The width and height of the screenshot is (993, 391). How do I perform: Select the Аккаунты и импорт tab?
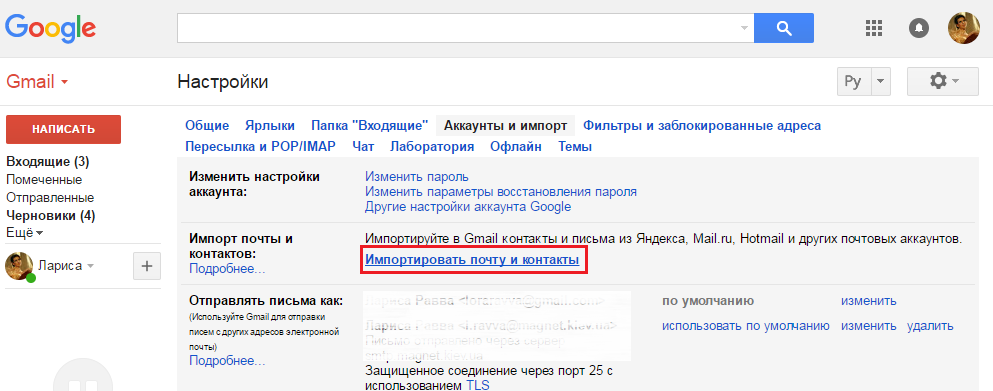pyautogui.click(x=505, y=125)
